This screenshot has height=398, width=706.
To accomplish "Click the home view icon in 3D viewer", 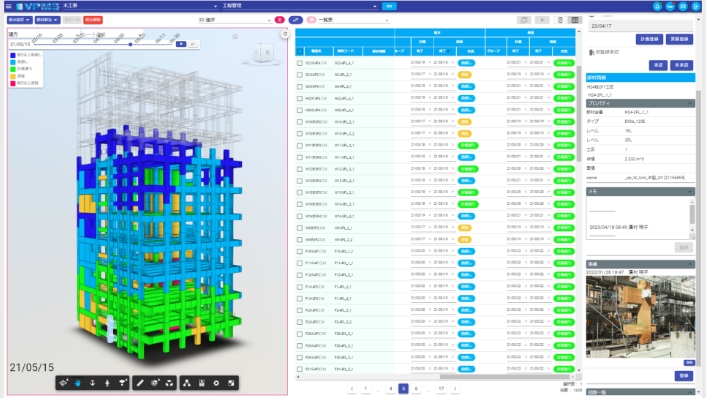I will pyautogui.click(x=235, y=36).
